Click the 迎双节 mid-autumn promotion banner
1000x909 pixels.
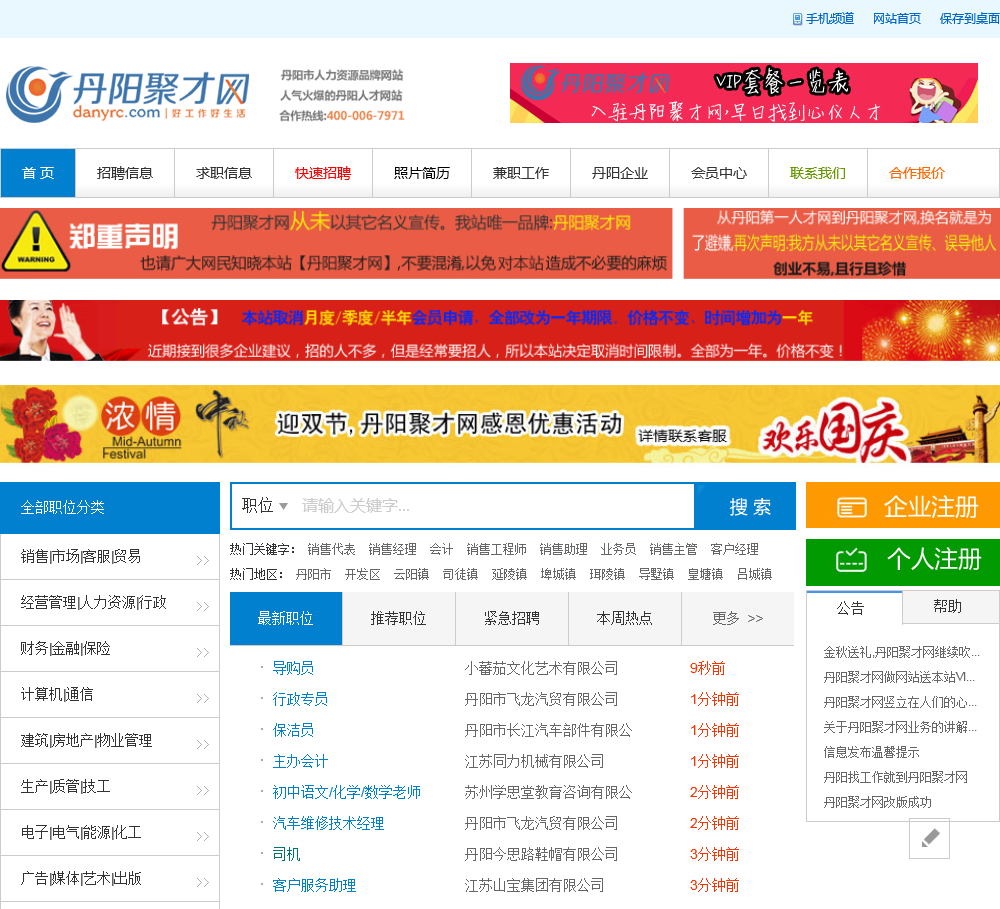coord(500,424)
